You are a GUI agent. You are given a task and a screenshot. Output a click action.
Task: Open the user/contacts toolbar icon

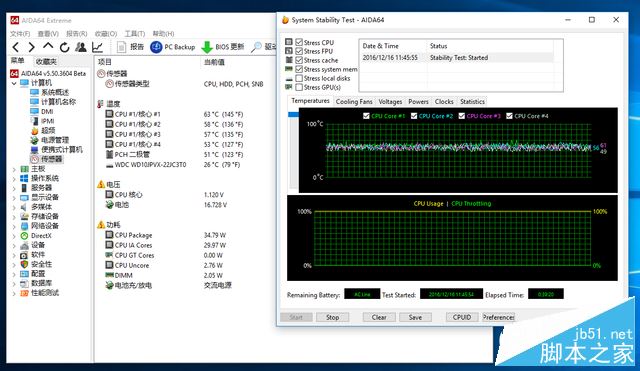[81, 47]
